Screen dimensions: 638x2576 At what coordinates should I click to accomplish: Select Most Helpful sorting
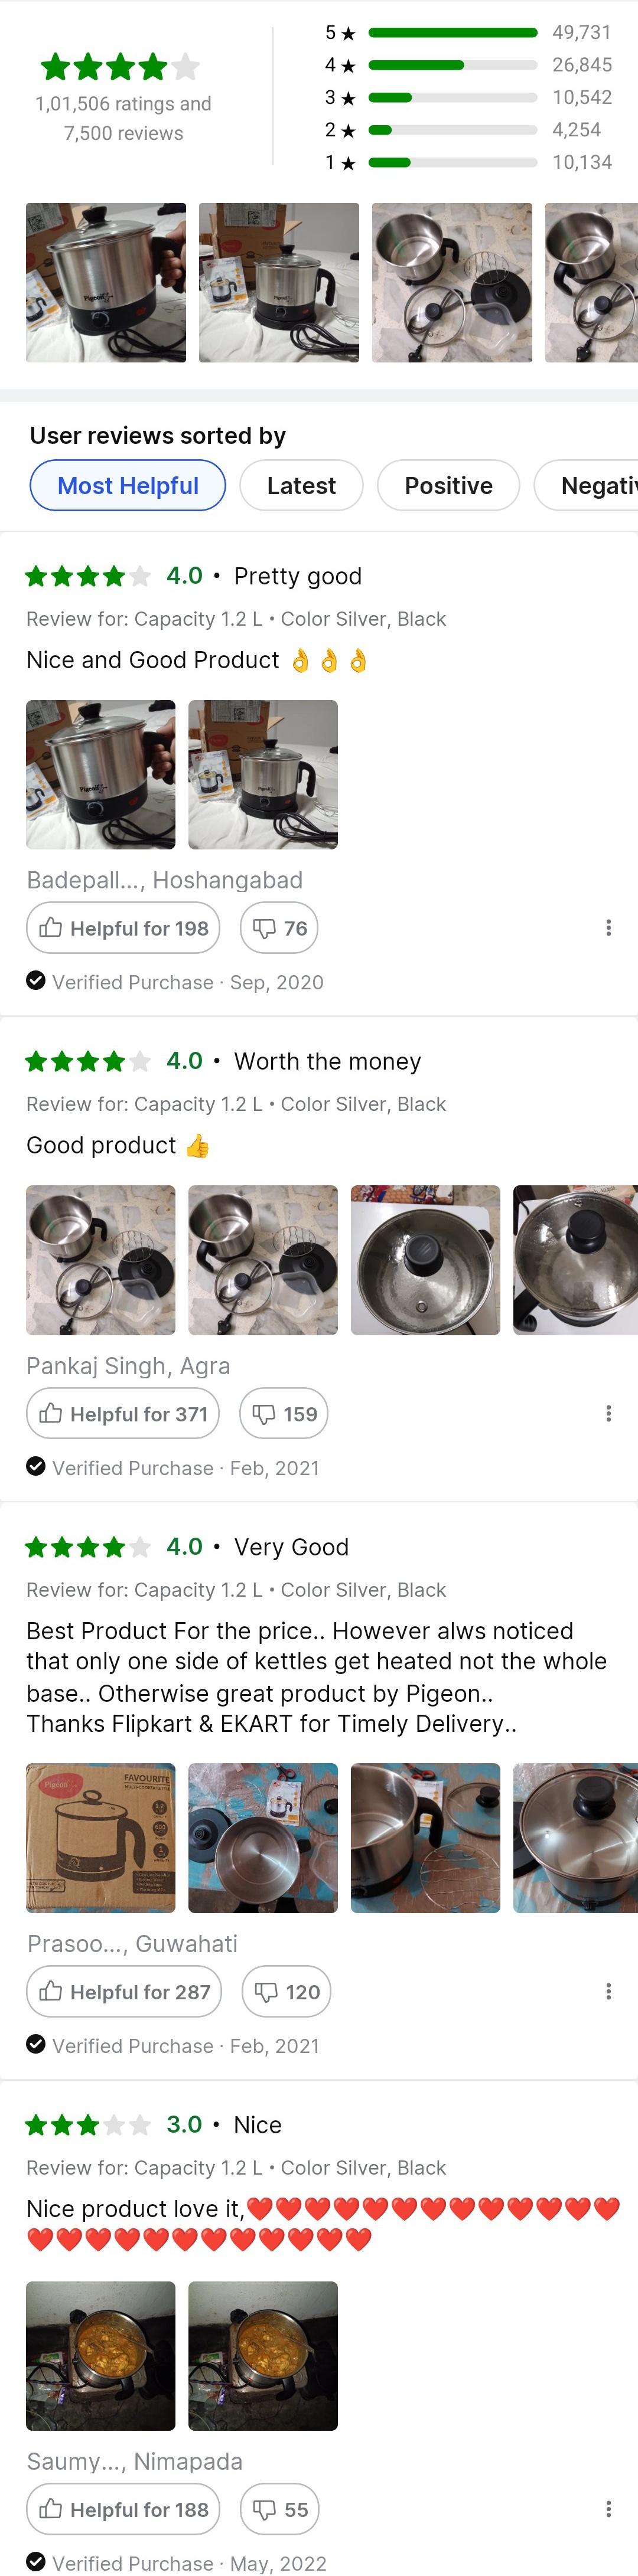(128, 485)
